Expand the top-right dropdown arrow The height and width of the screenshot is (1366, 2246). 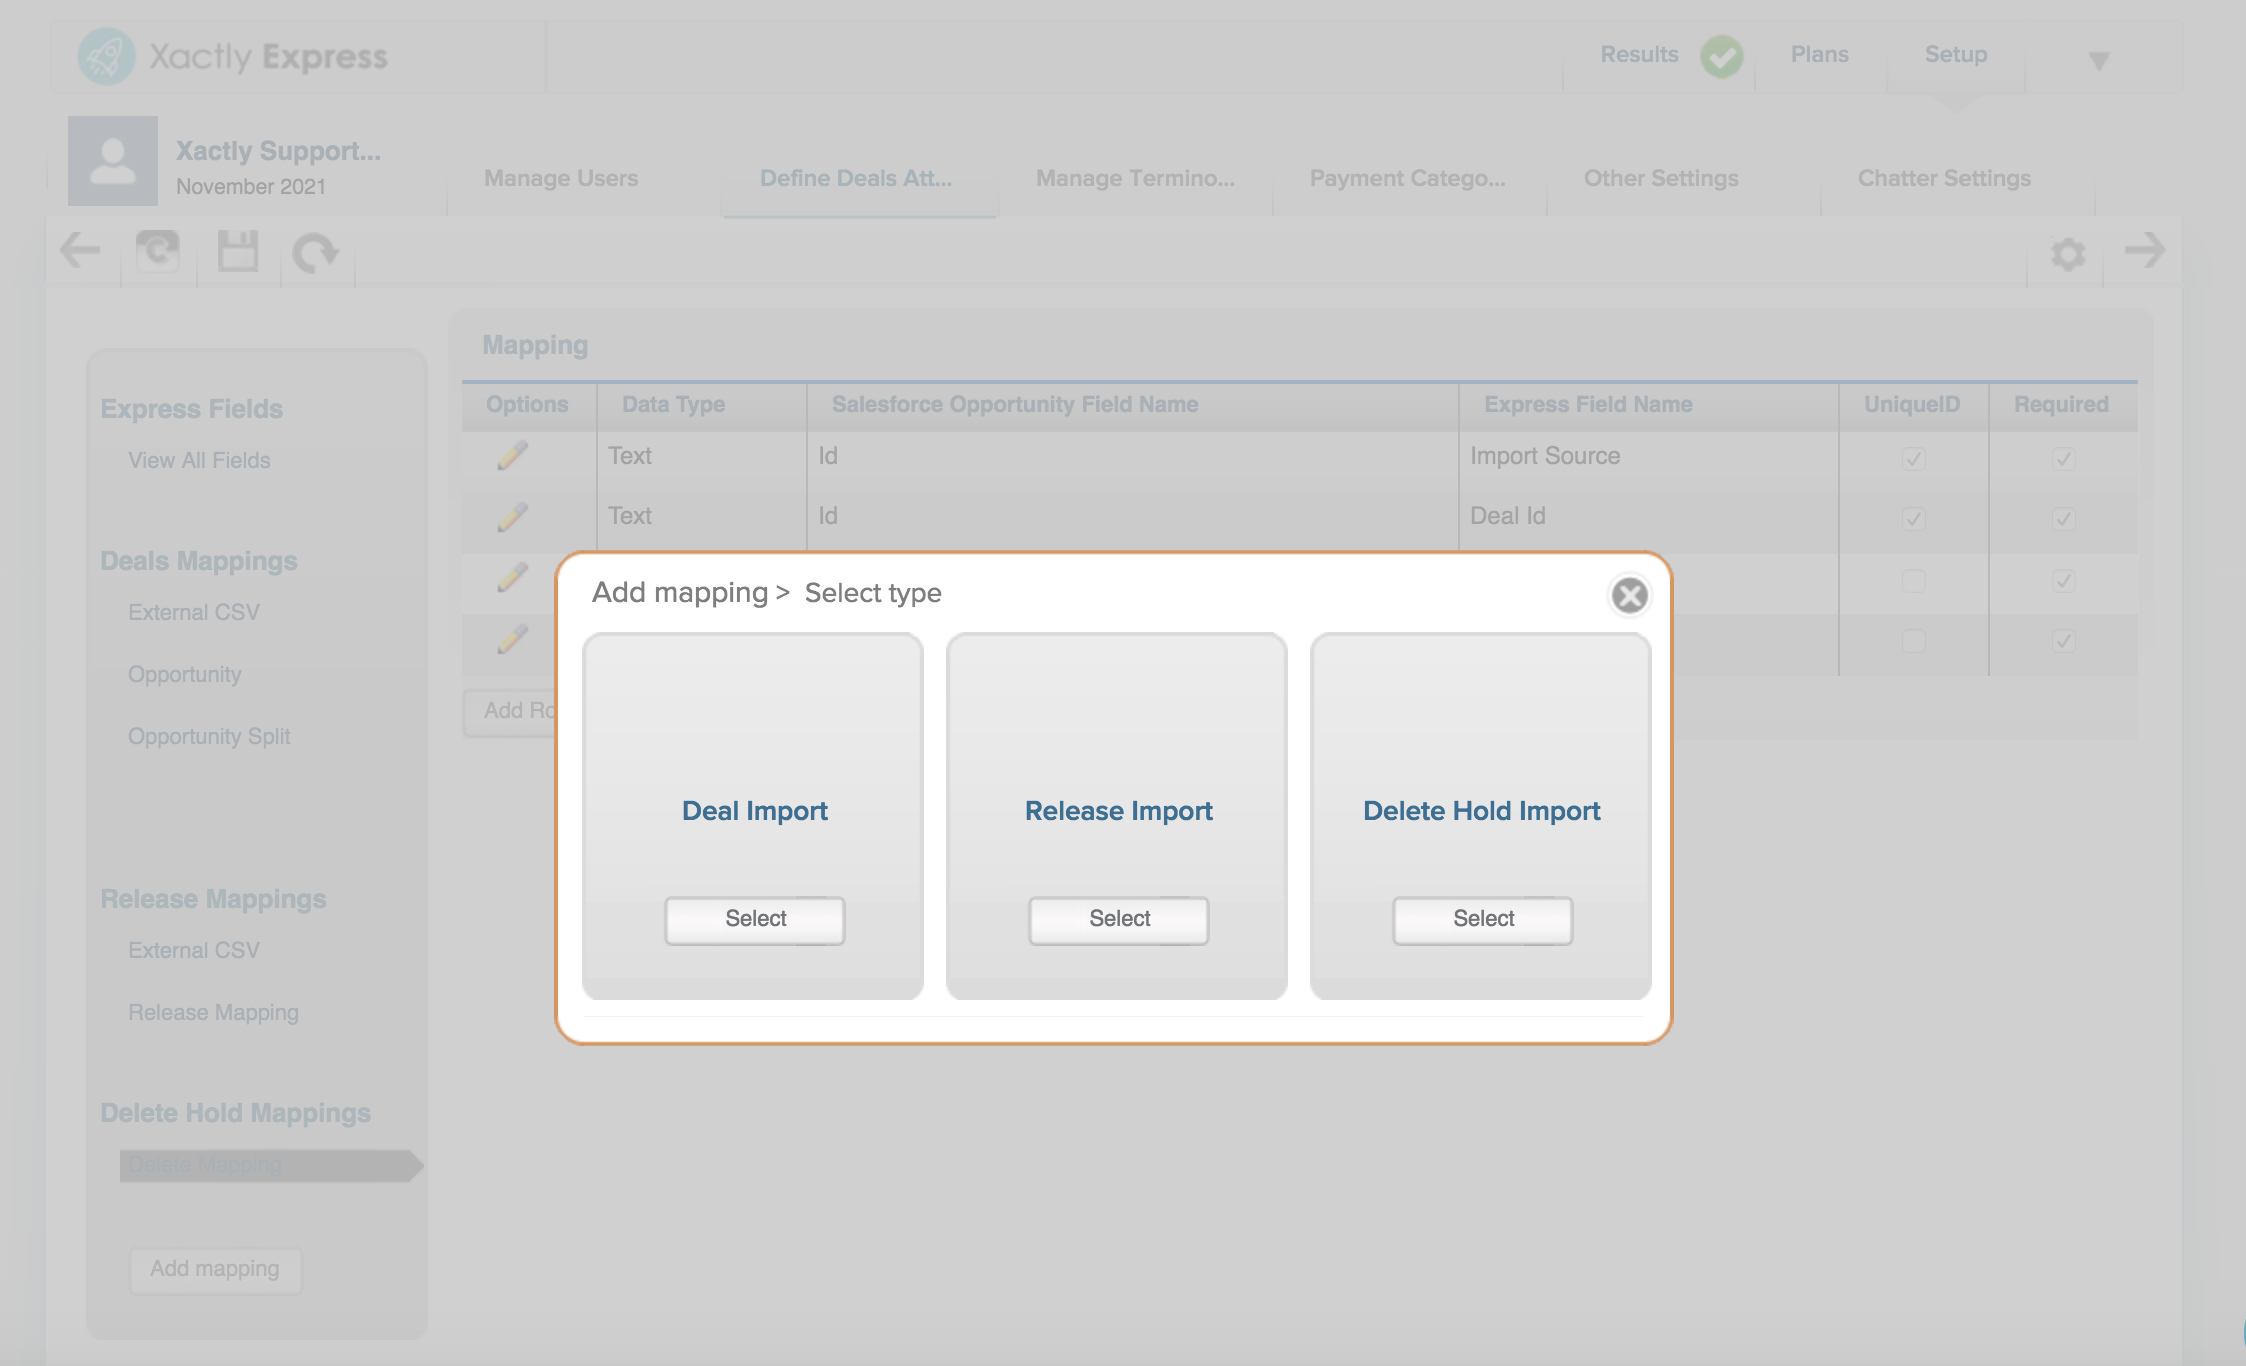(2099, 61)
